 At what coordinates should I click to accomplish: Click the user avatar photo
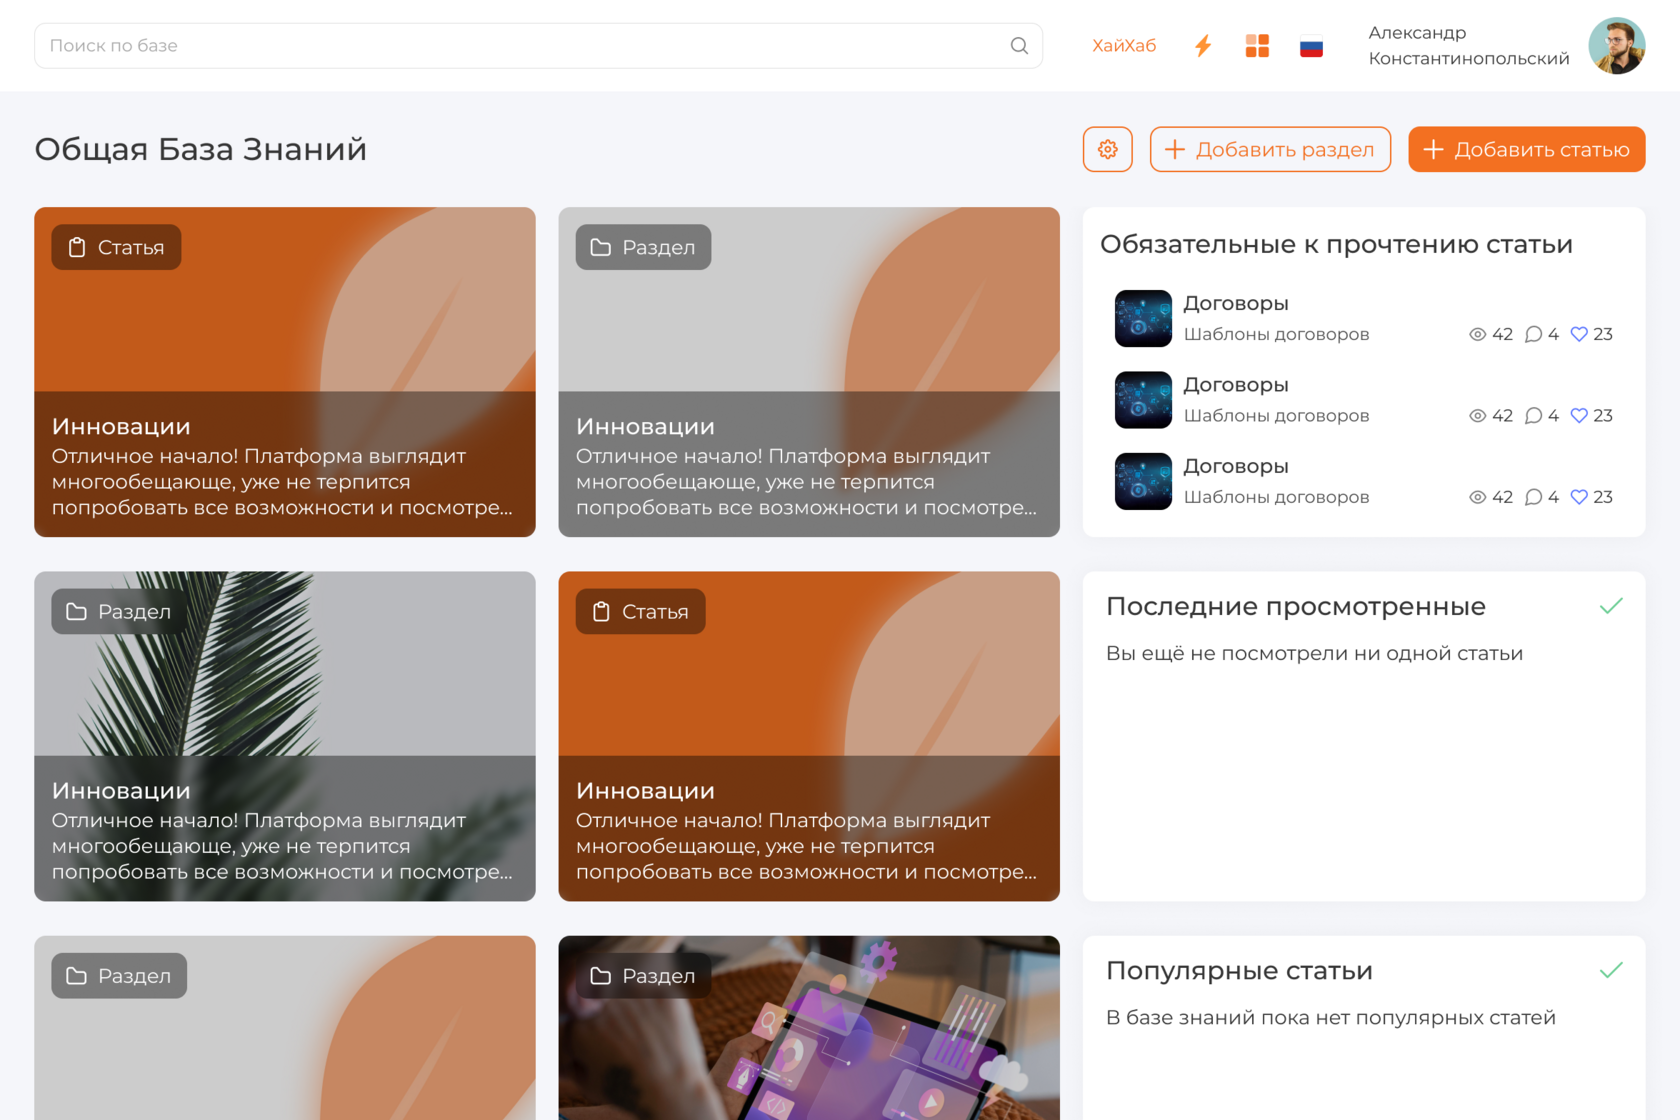(x=1617, y=46)
